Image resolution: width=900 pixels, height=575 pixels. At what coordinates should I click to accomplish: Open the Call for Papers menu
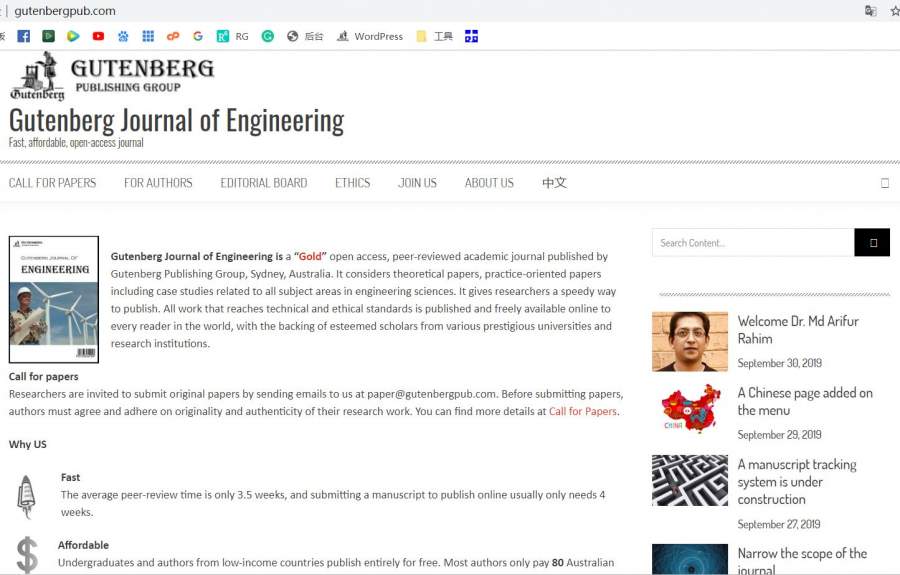52,183
